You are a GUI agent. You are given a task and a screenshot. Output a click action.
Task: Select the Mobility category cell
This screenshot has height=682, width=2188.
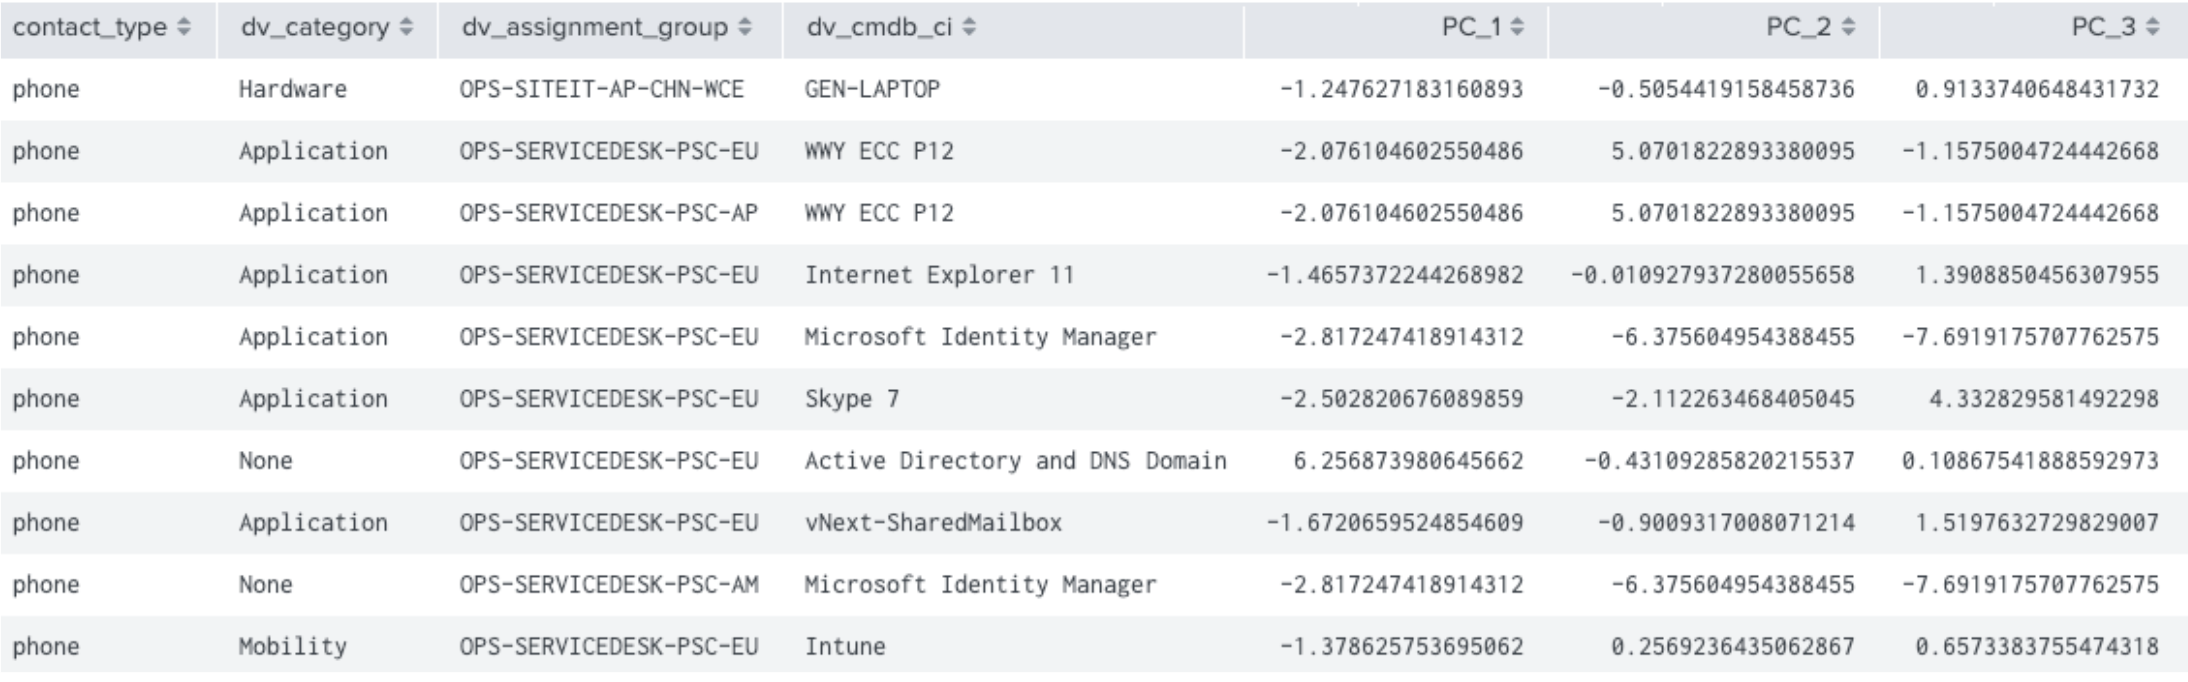point(292,647)
